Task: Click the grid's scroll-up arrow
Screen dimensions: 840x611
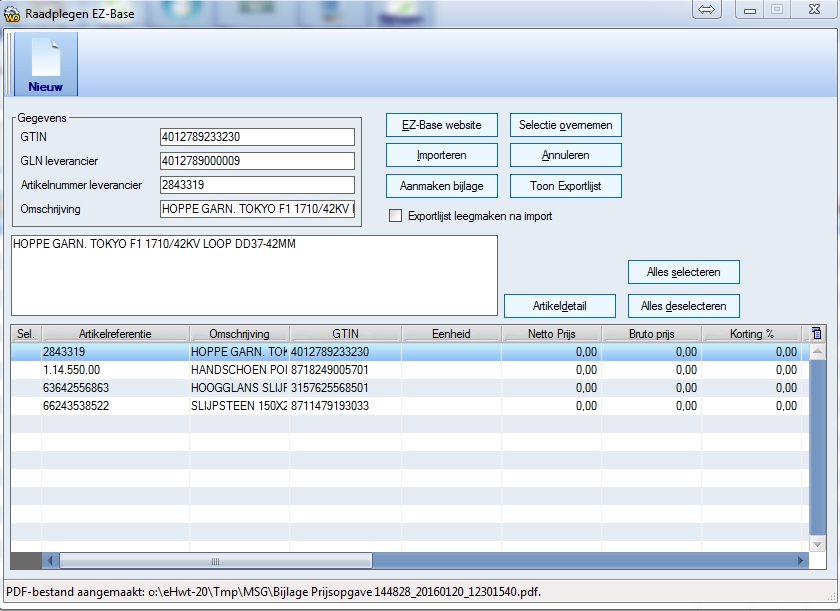Action: click(x=817, y=352)
